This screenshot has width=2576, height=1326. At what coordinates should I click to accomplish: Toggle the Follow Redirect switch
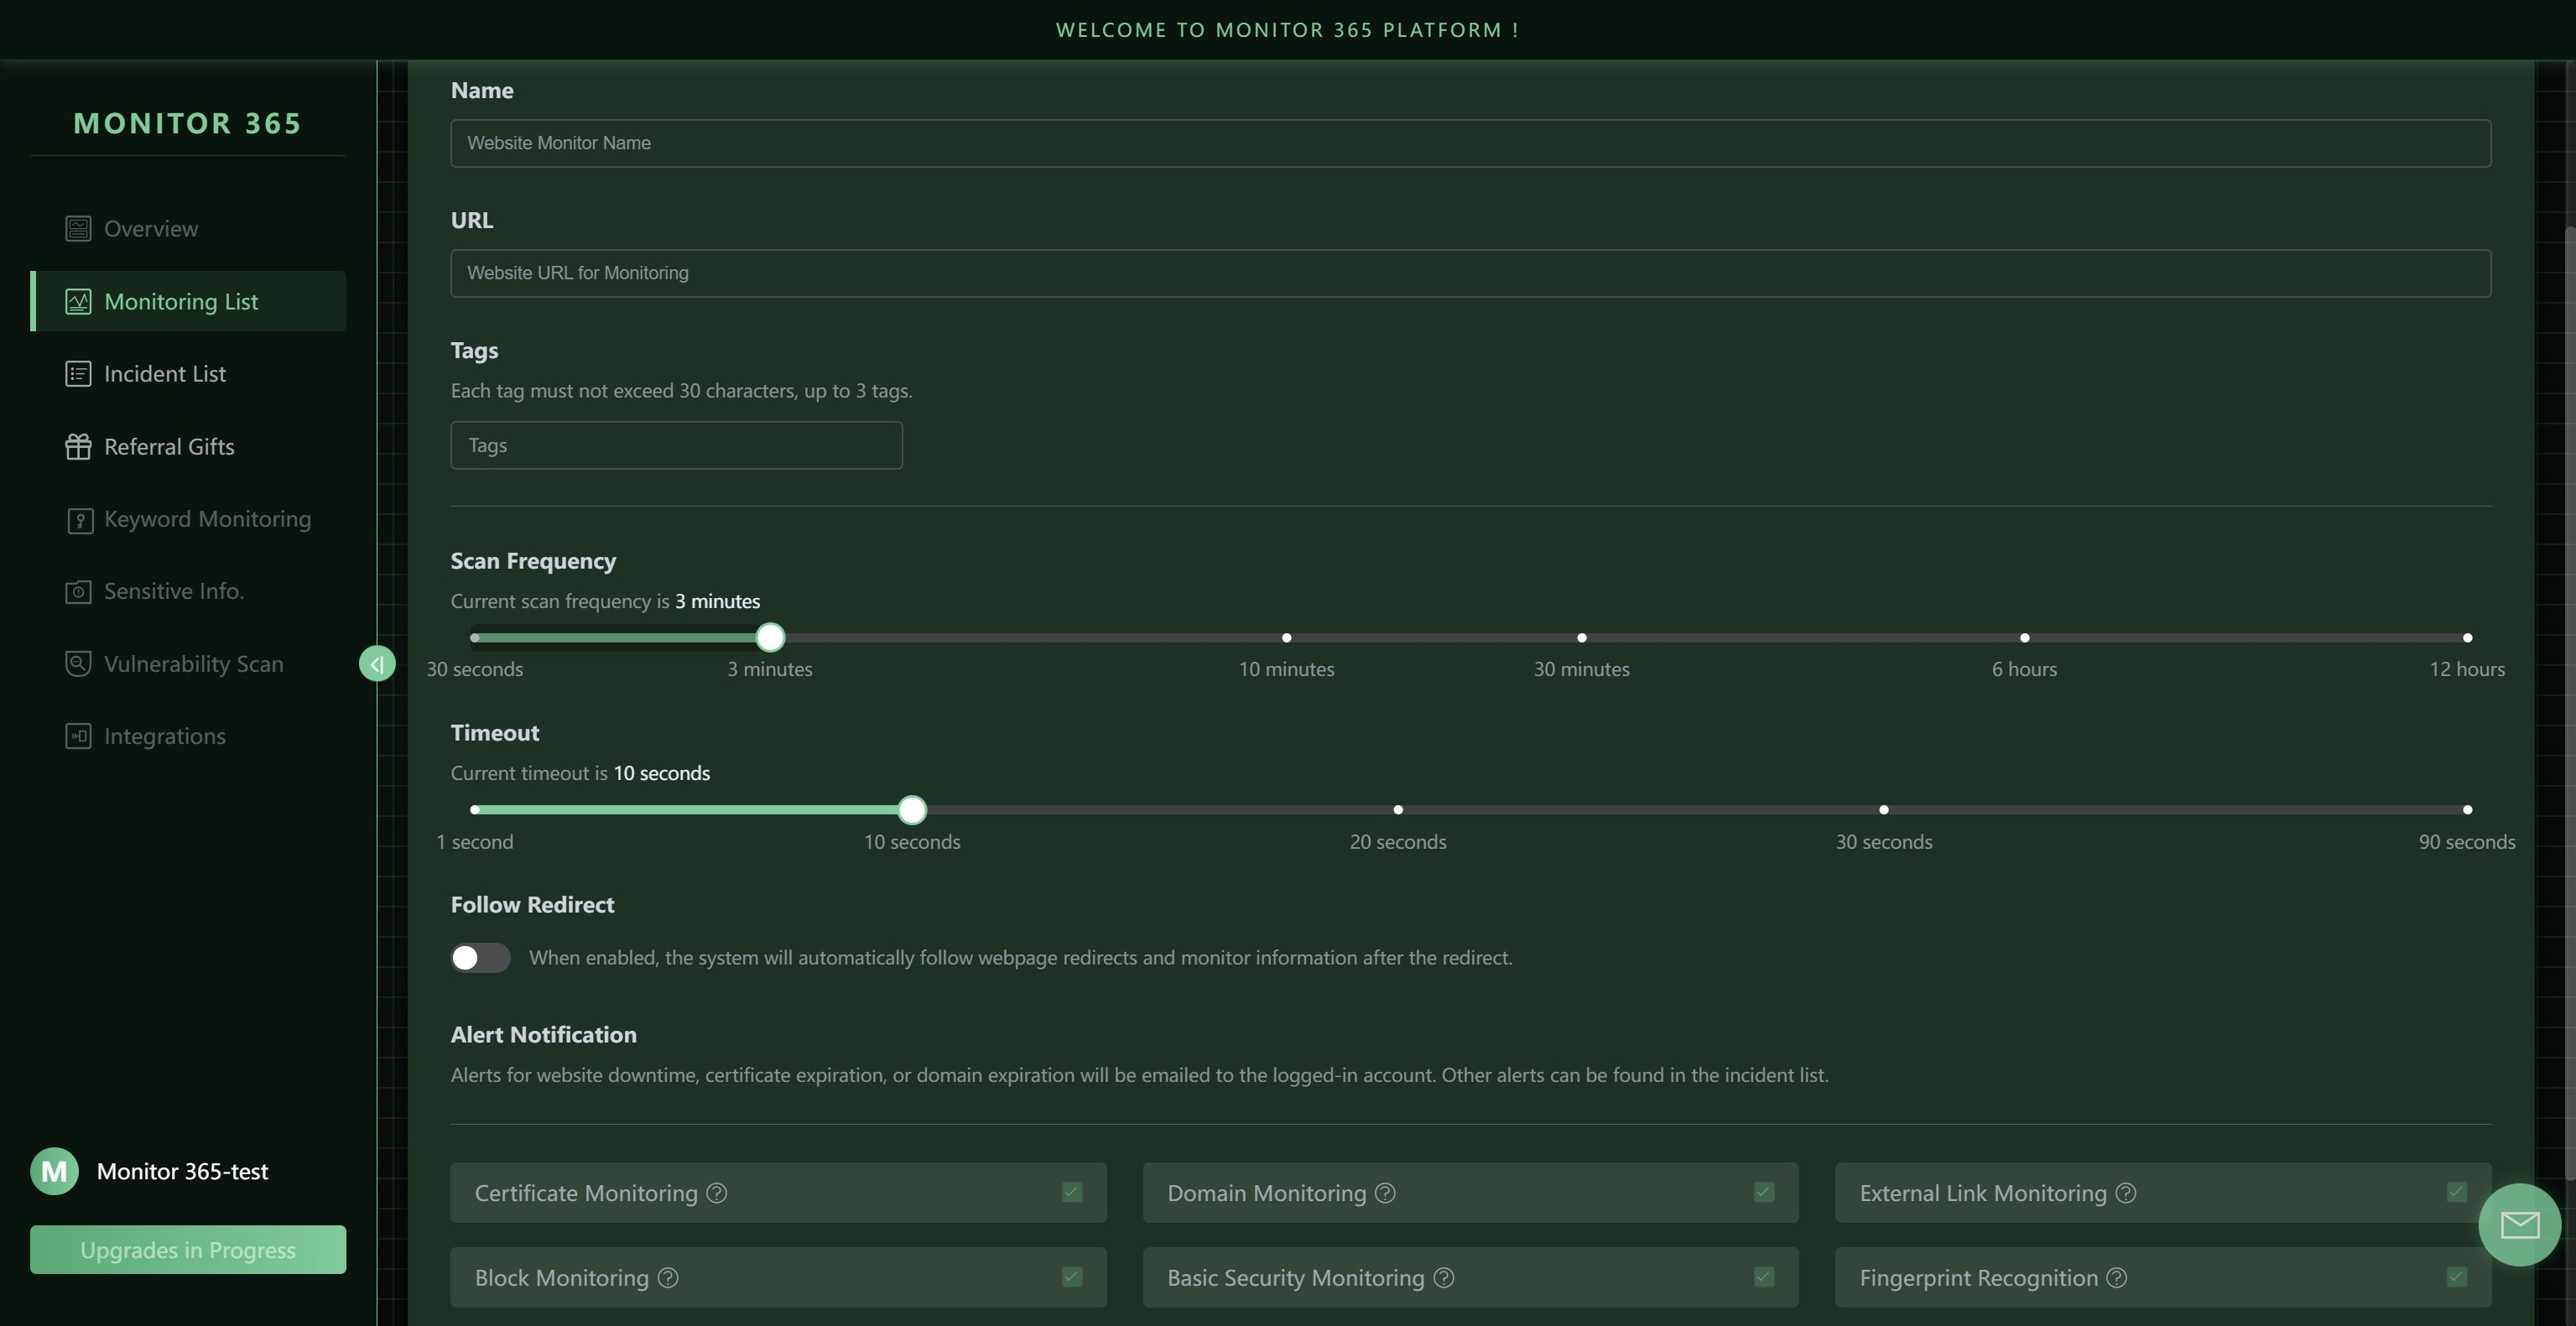pyautogui.click(x=480, y=958)
